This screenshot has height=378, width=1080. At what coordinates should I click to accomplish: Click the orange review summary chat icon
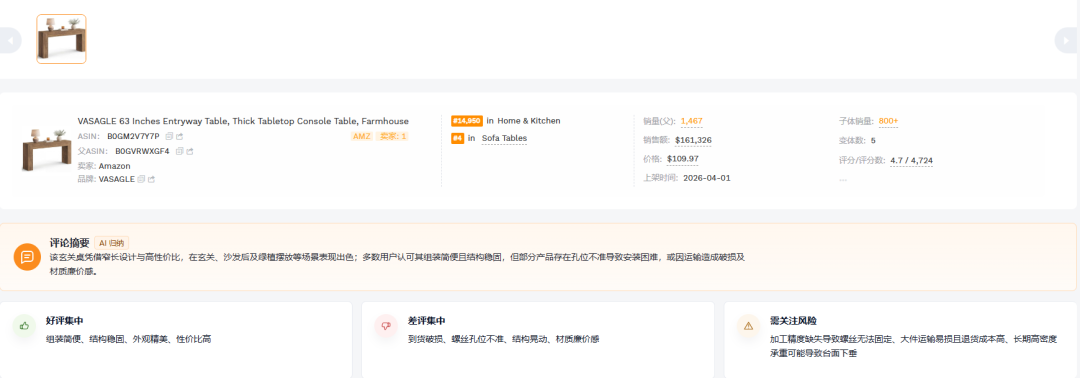pyautogui.click(x=27, y=257)
